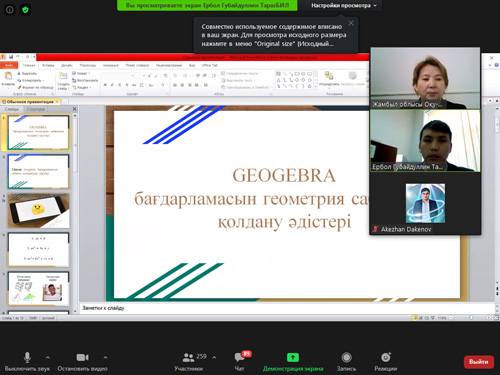
Task: Select slide 3 thumbnail with phone emoji
Action: 38,211
